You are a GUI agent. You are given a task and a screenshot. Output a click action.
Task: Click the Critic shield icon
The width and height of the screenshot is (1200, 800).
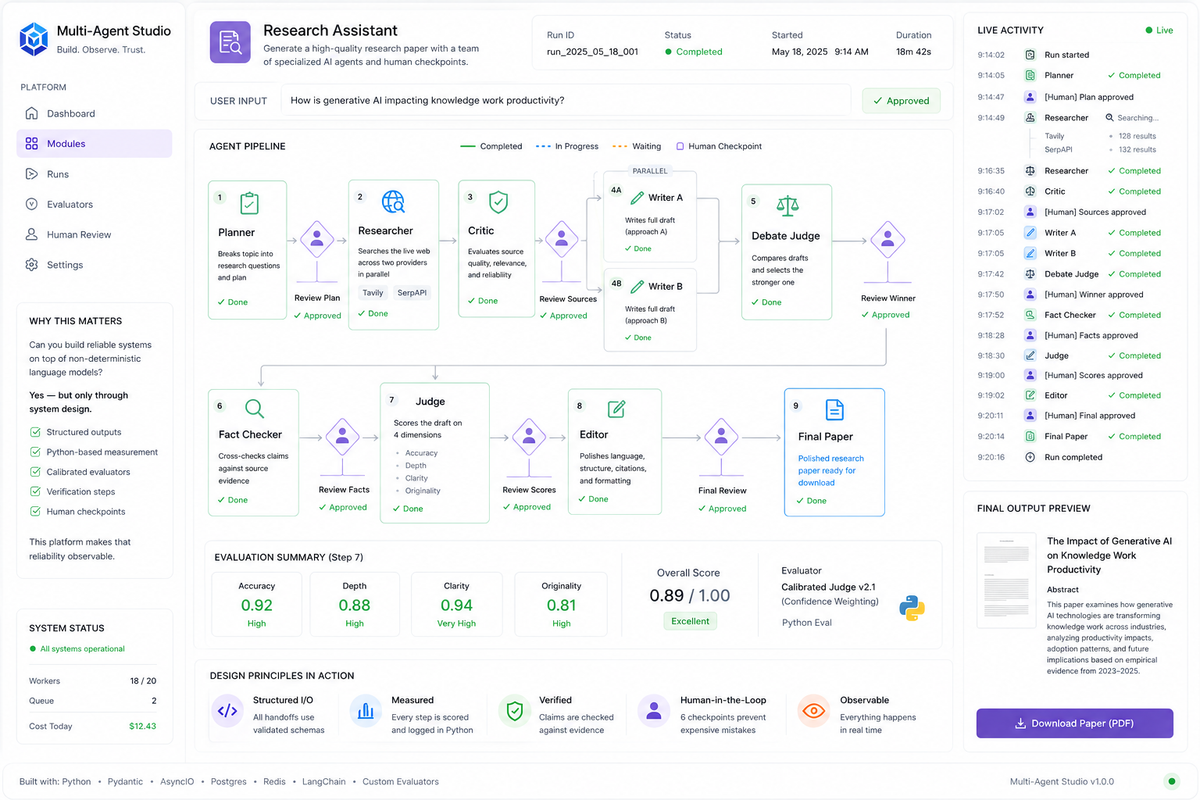coord(498,203)
